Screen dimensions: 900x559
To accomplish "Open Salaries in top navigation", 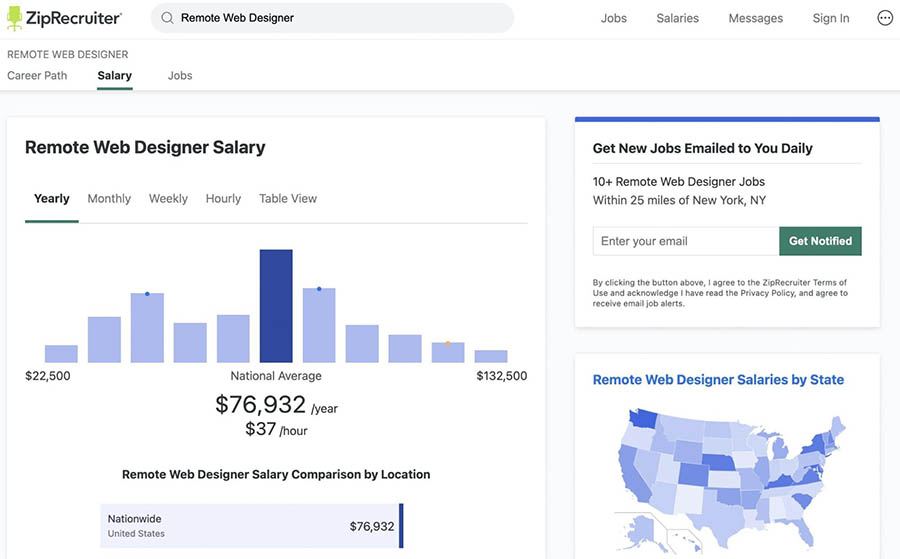I will pos(677,18).
